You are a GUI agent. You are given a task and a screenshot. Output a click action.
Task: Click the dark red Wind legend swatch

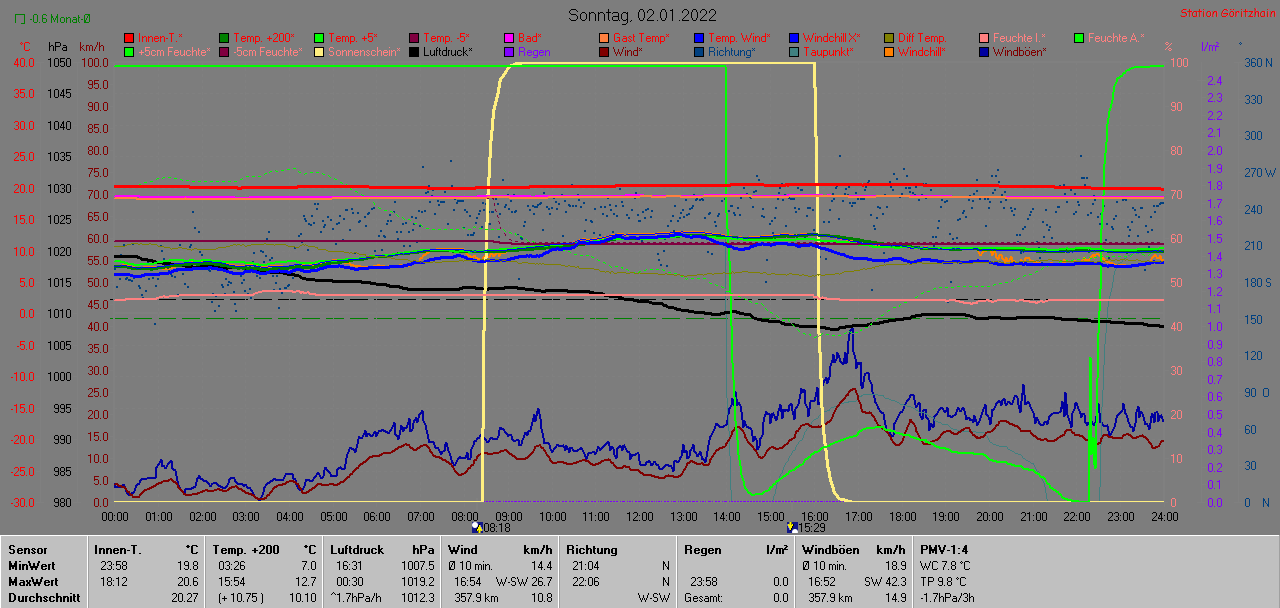[604, 51]
